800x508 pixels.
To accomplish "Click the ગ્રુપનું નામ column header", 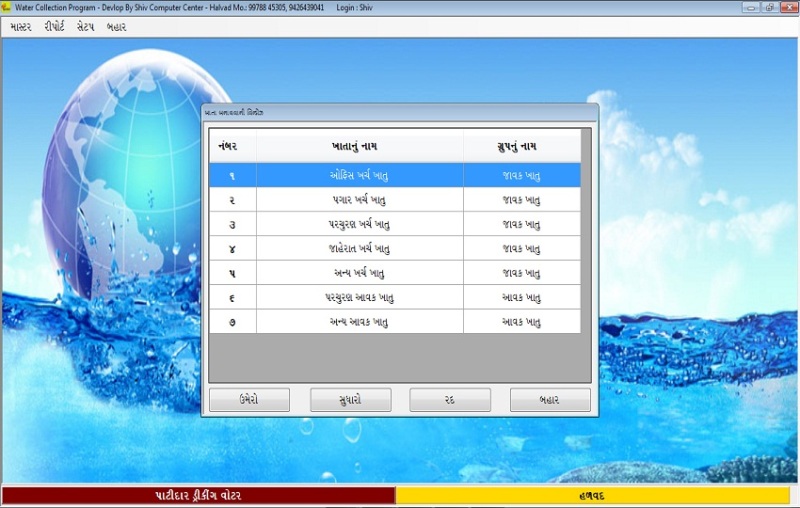I will coord(521,146).
